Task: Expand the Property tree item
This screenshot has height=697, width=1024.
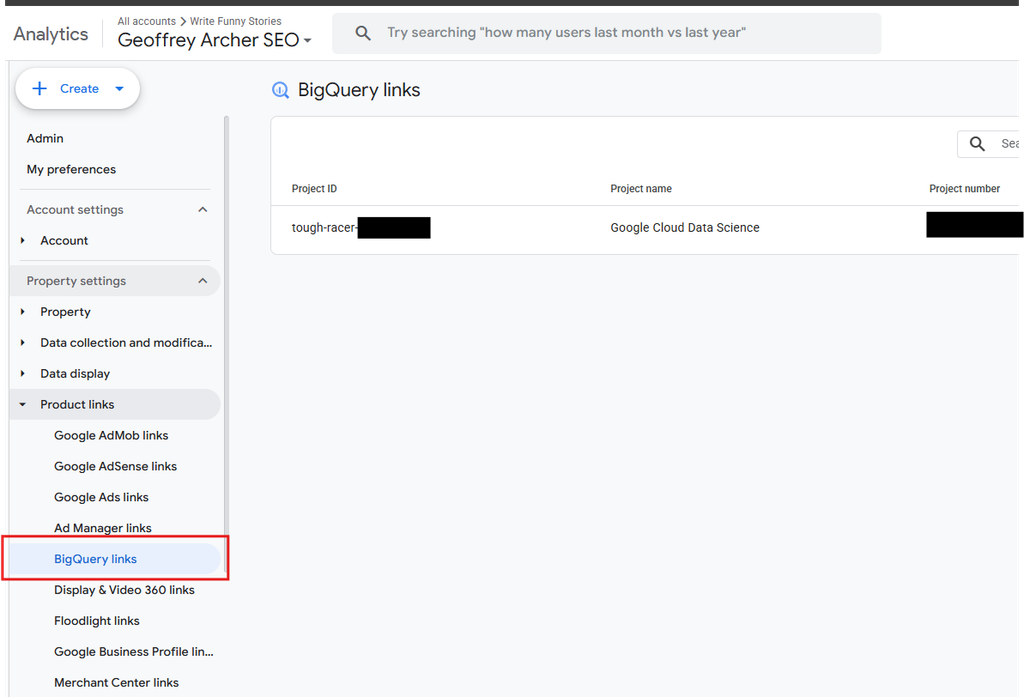Action: pos(23,312)
